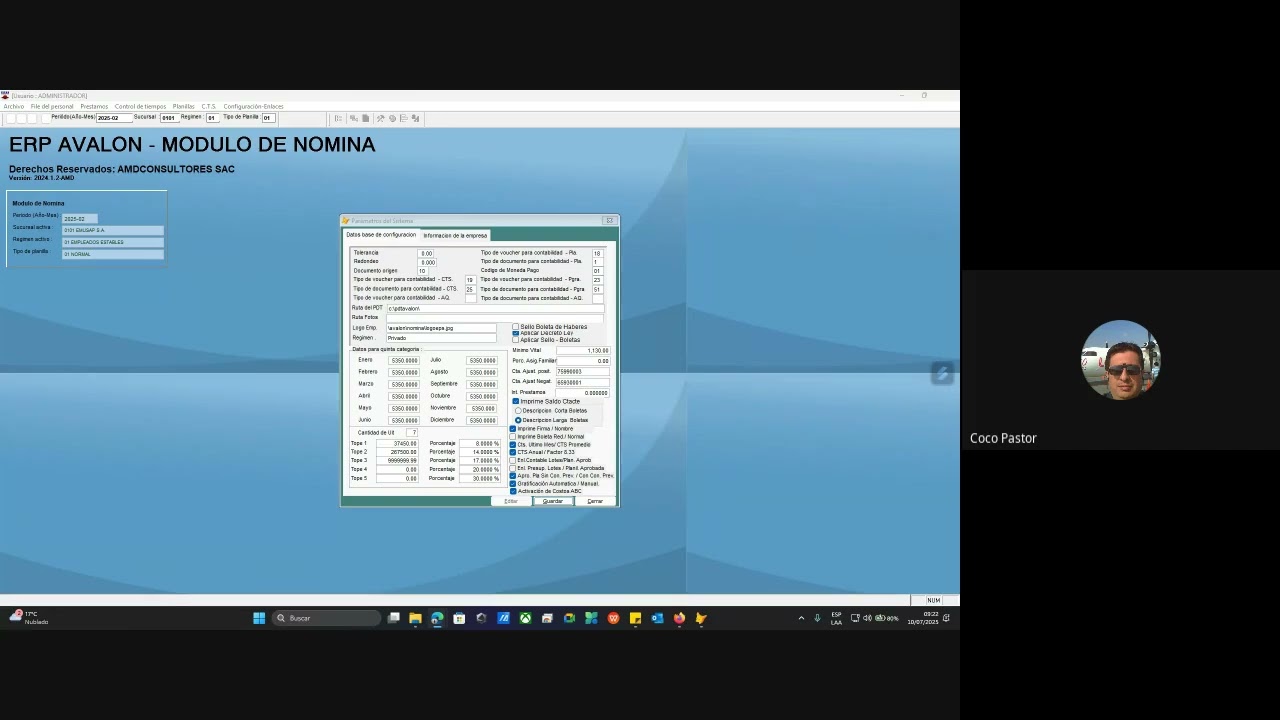Click the toolbar Regimen field

[x=211, y=118]
